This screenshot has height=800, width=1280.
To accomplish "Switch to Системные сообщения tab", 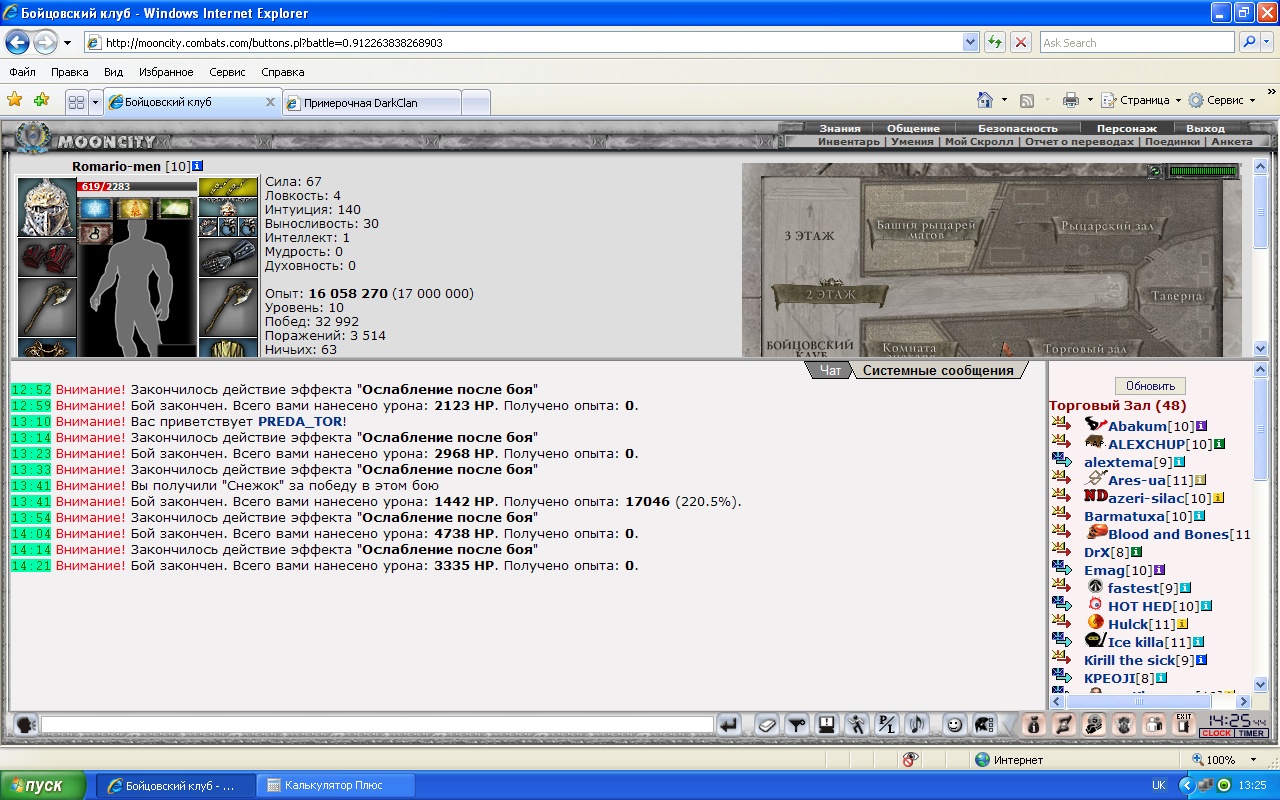I will point(938,370).
